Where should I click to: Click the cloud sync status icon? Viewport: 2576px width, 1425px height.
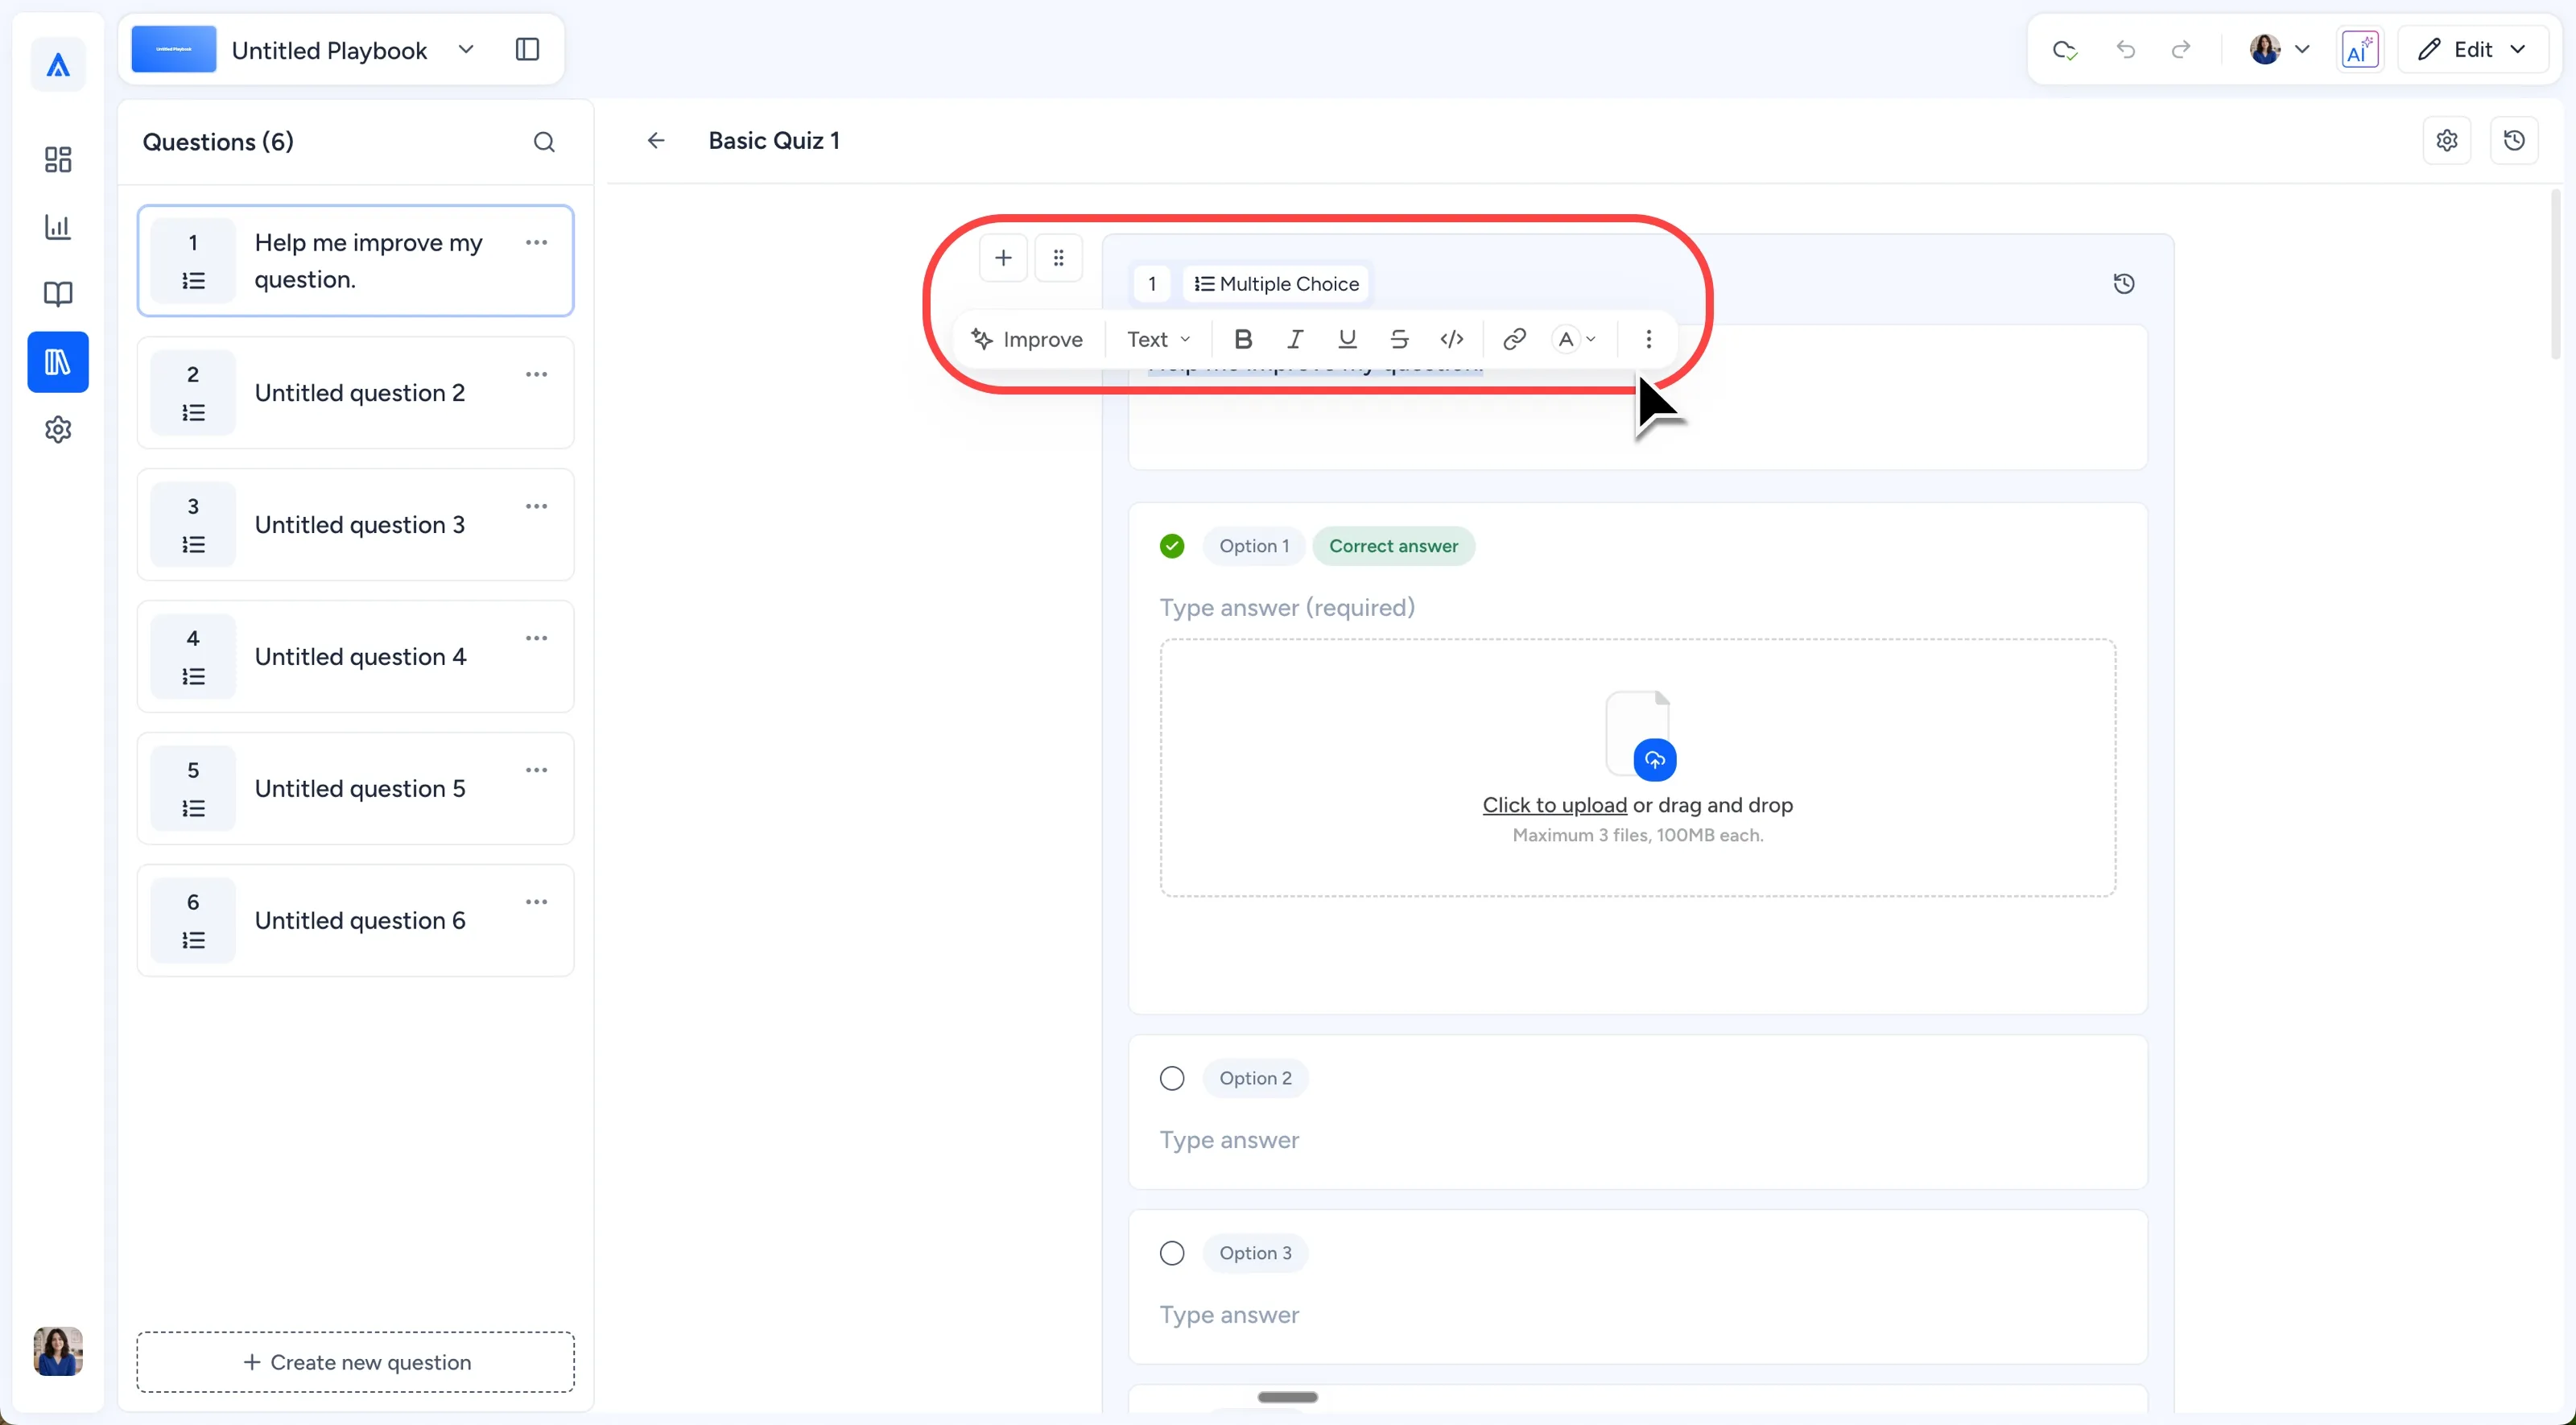tap(2065, 50)
